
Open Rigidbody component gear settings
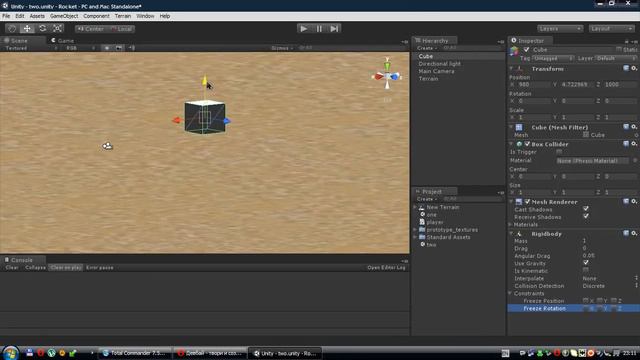tap(634, 233)
